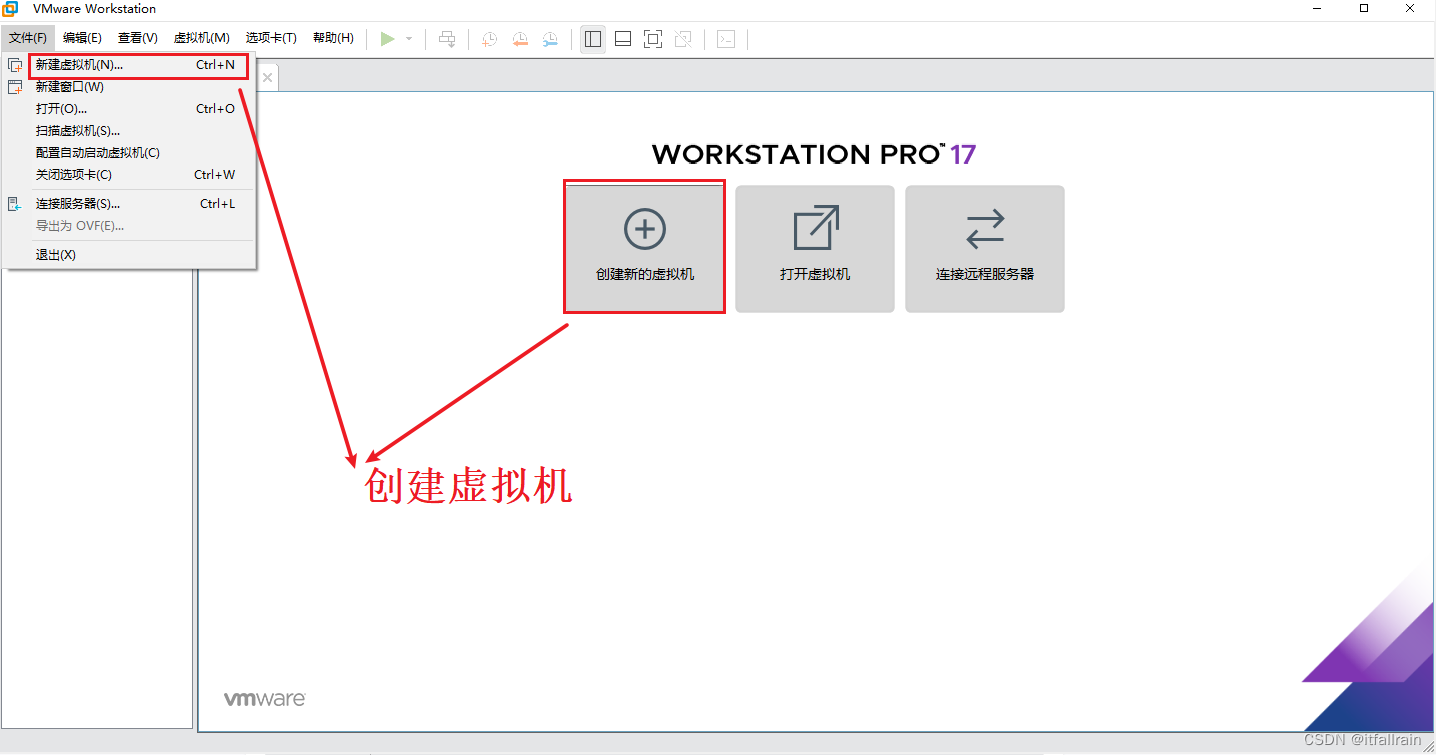Open the 虚拟机(M) menu
The width and height of the screenshot is (1436, 755).
pyautogui.click(x=202, y=38)
